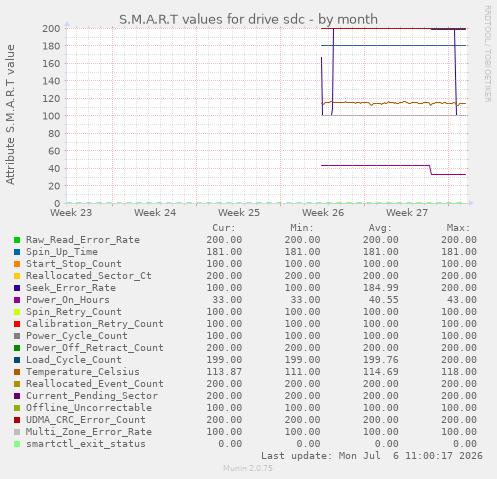497x479 pixels.
Task: Click the Calibration_Retry_Count red legend swatch
Action: pyautogui.click(x=17, y=324)
